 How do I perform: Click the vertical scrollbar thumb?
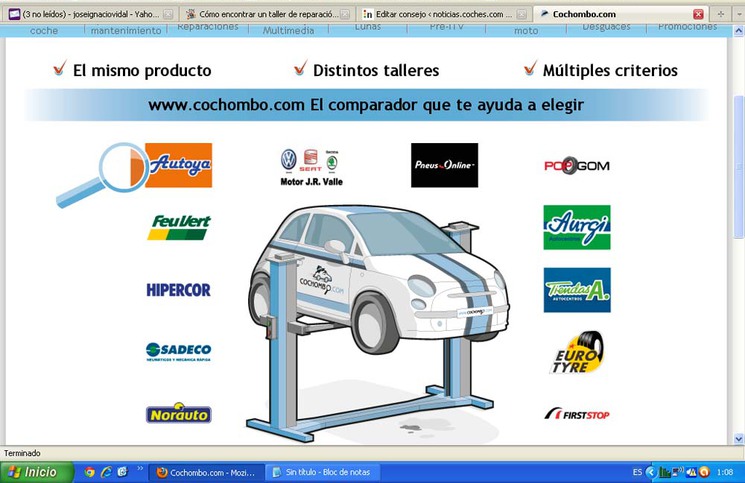[x=739, y=167]
